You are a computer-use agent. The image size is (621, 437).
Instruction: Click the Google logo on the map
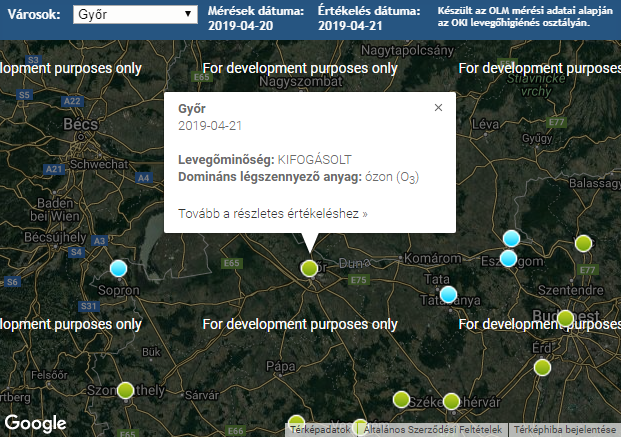35,423
